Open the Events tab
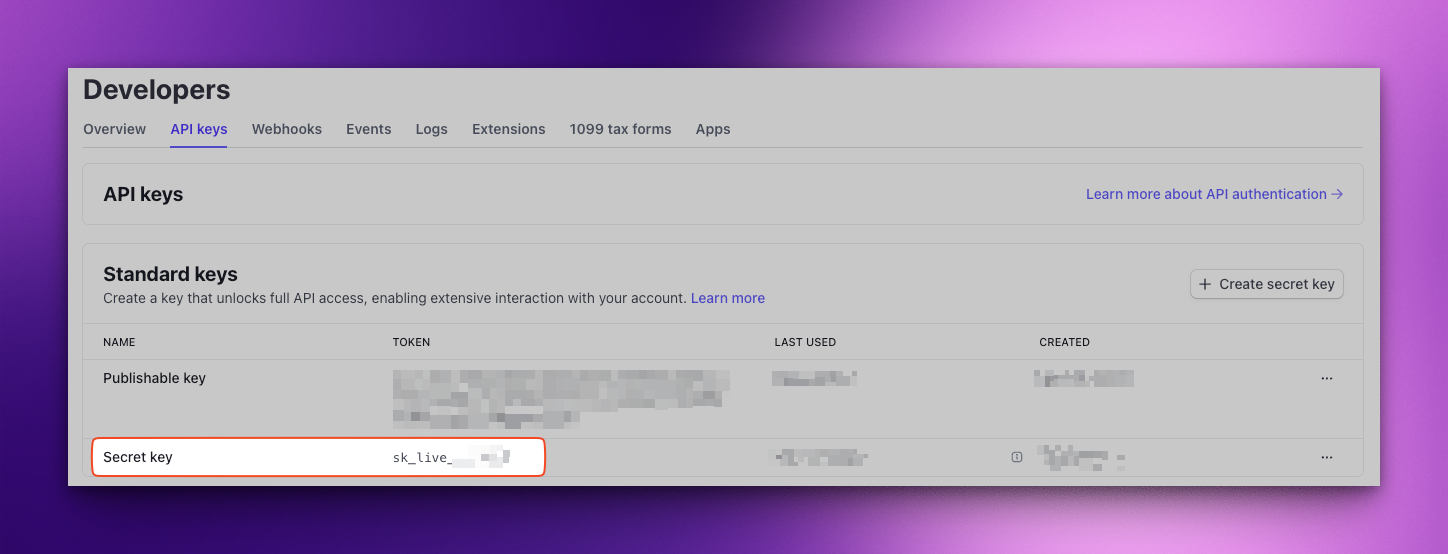1448x554 pixels. tap(369, 129)
